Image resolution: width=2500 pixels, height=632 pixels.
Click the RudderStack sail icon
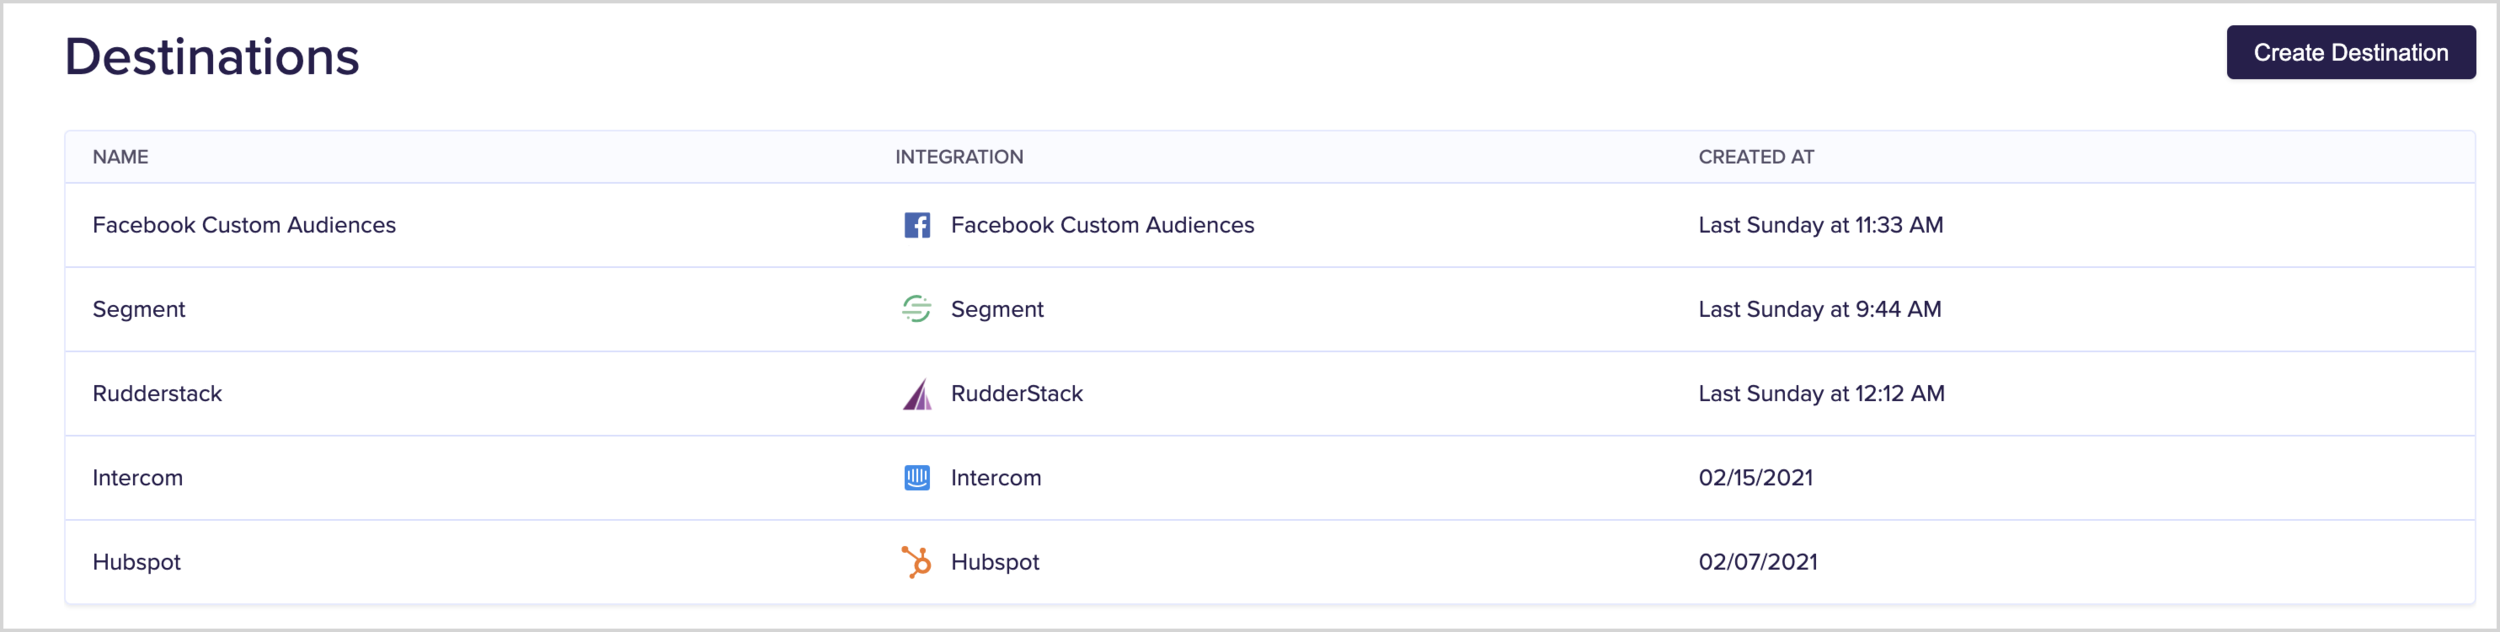coord(917,394)
